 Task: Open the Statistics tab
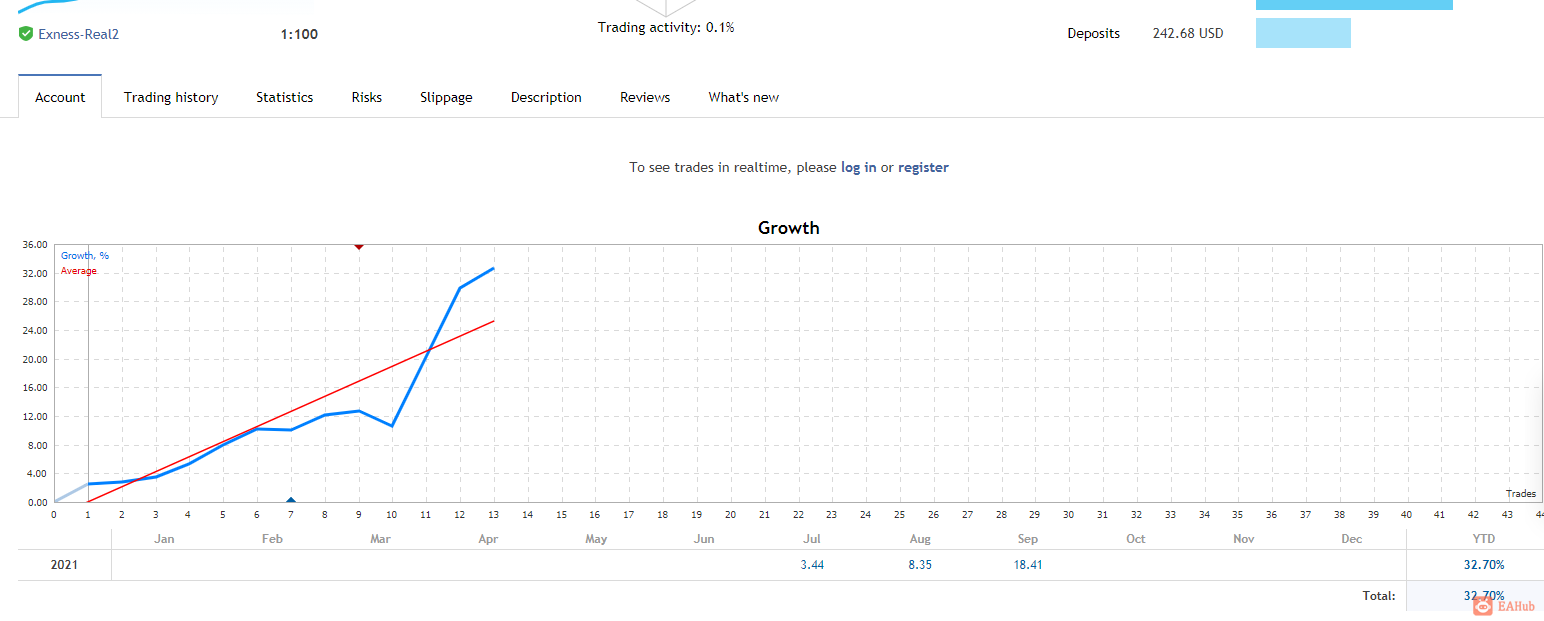(x=285, y=97)
